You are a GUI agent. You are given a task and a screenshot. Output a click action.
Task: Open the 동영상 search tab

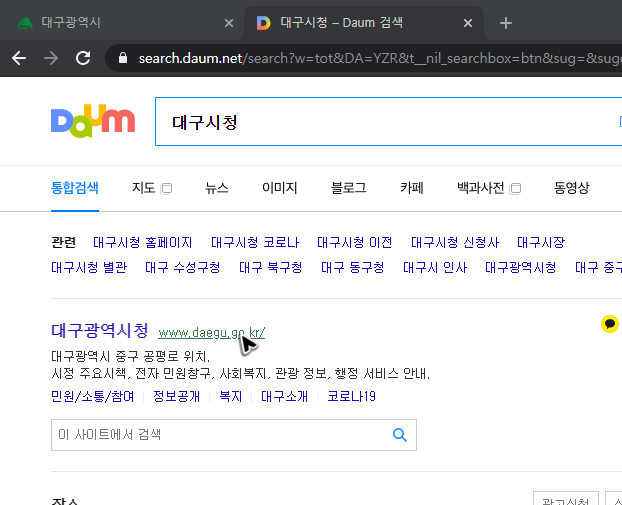571,188
